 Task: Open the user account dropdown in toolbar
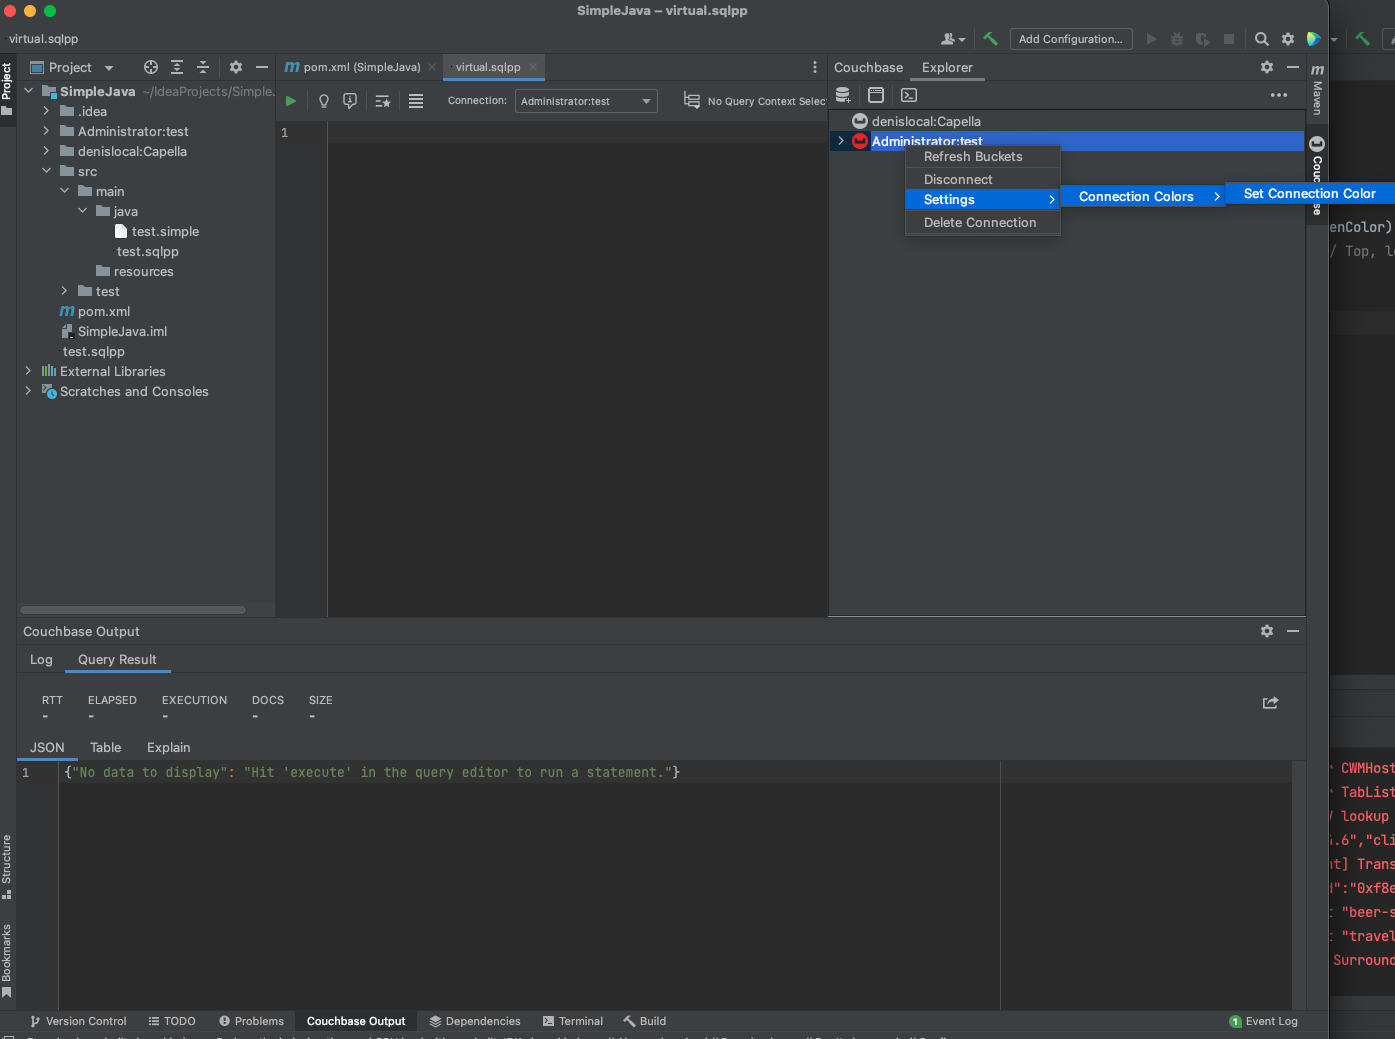pos(953,39)
